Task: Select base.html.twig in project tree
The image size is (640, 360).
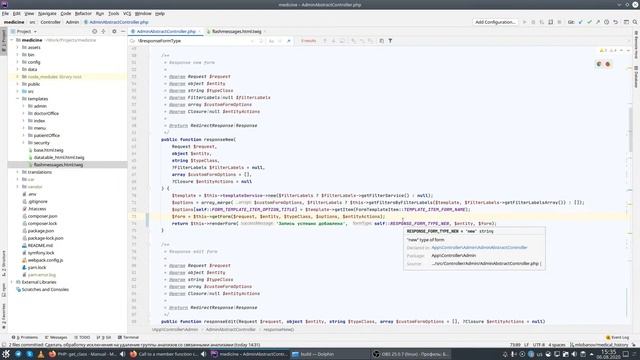Action: click(48, 150)
